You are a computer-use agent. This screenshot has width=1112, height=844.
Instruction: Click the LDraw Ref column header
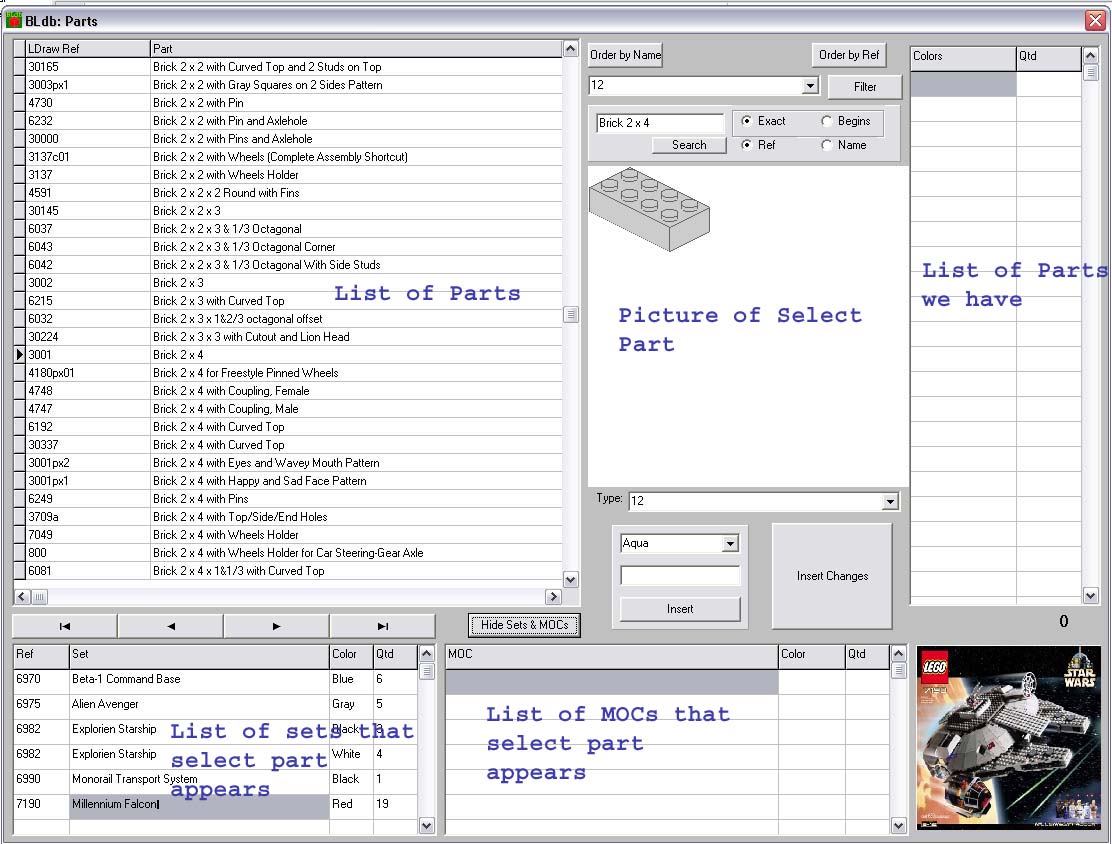[x=87, y=48]
